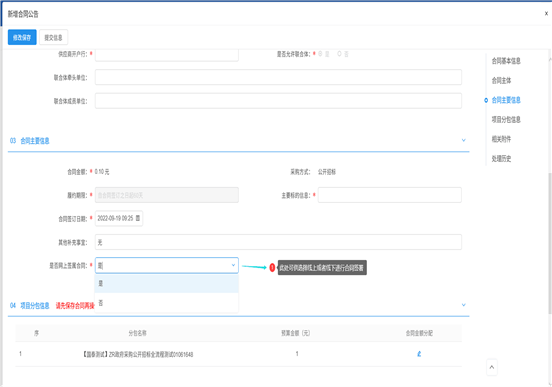Viewport: 552px width, 387px height.
Task: Open calendar icon in 合同签订日期 field
Action: click(x=138, y=218)
